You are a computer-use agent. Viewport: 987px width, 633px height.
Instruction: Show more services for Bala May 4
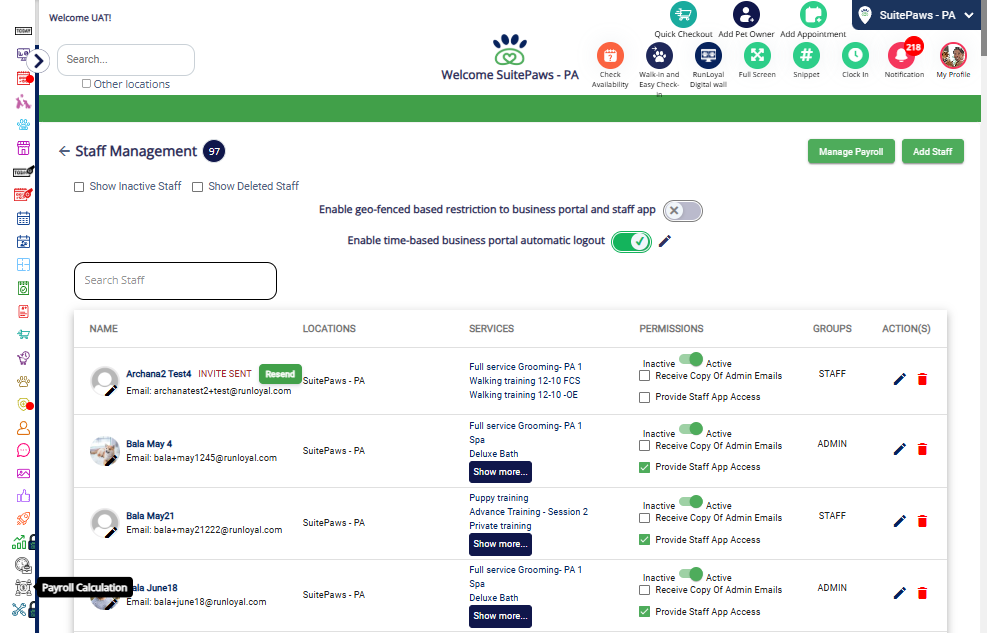click(x=500, y=472)
